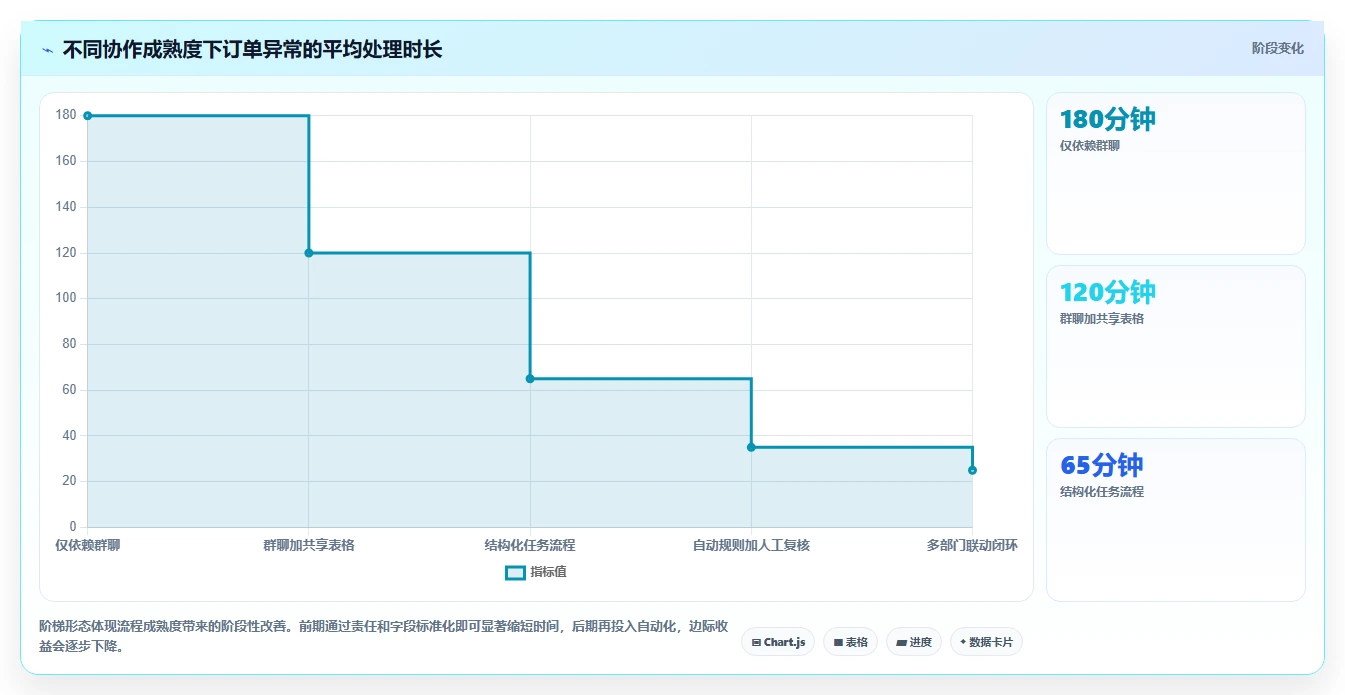Click the 结构化任务流程 label in the third card
Screen dimensions: 1345x695
tap(1102, 492)
